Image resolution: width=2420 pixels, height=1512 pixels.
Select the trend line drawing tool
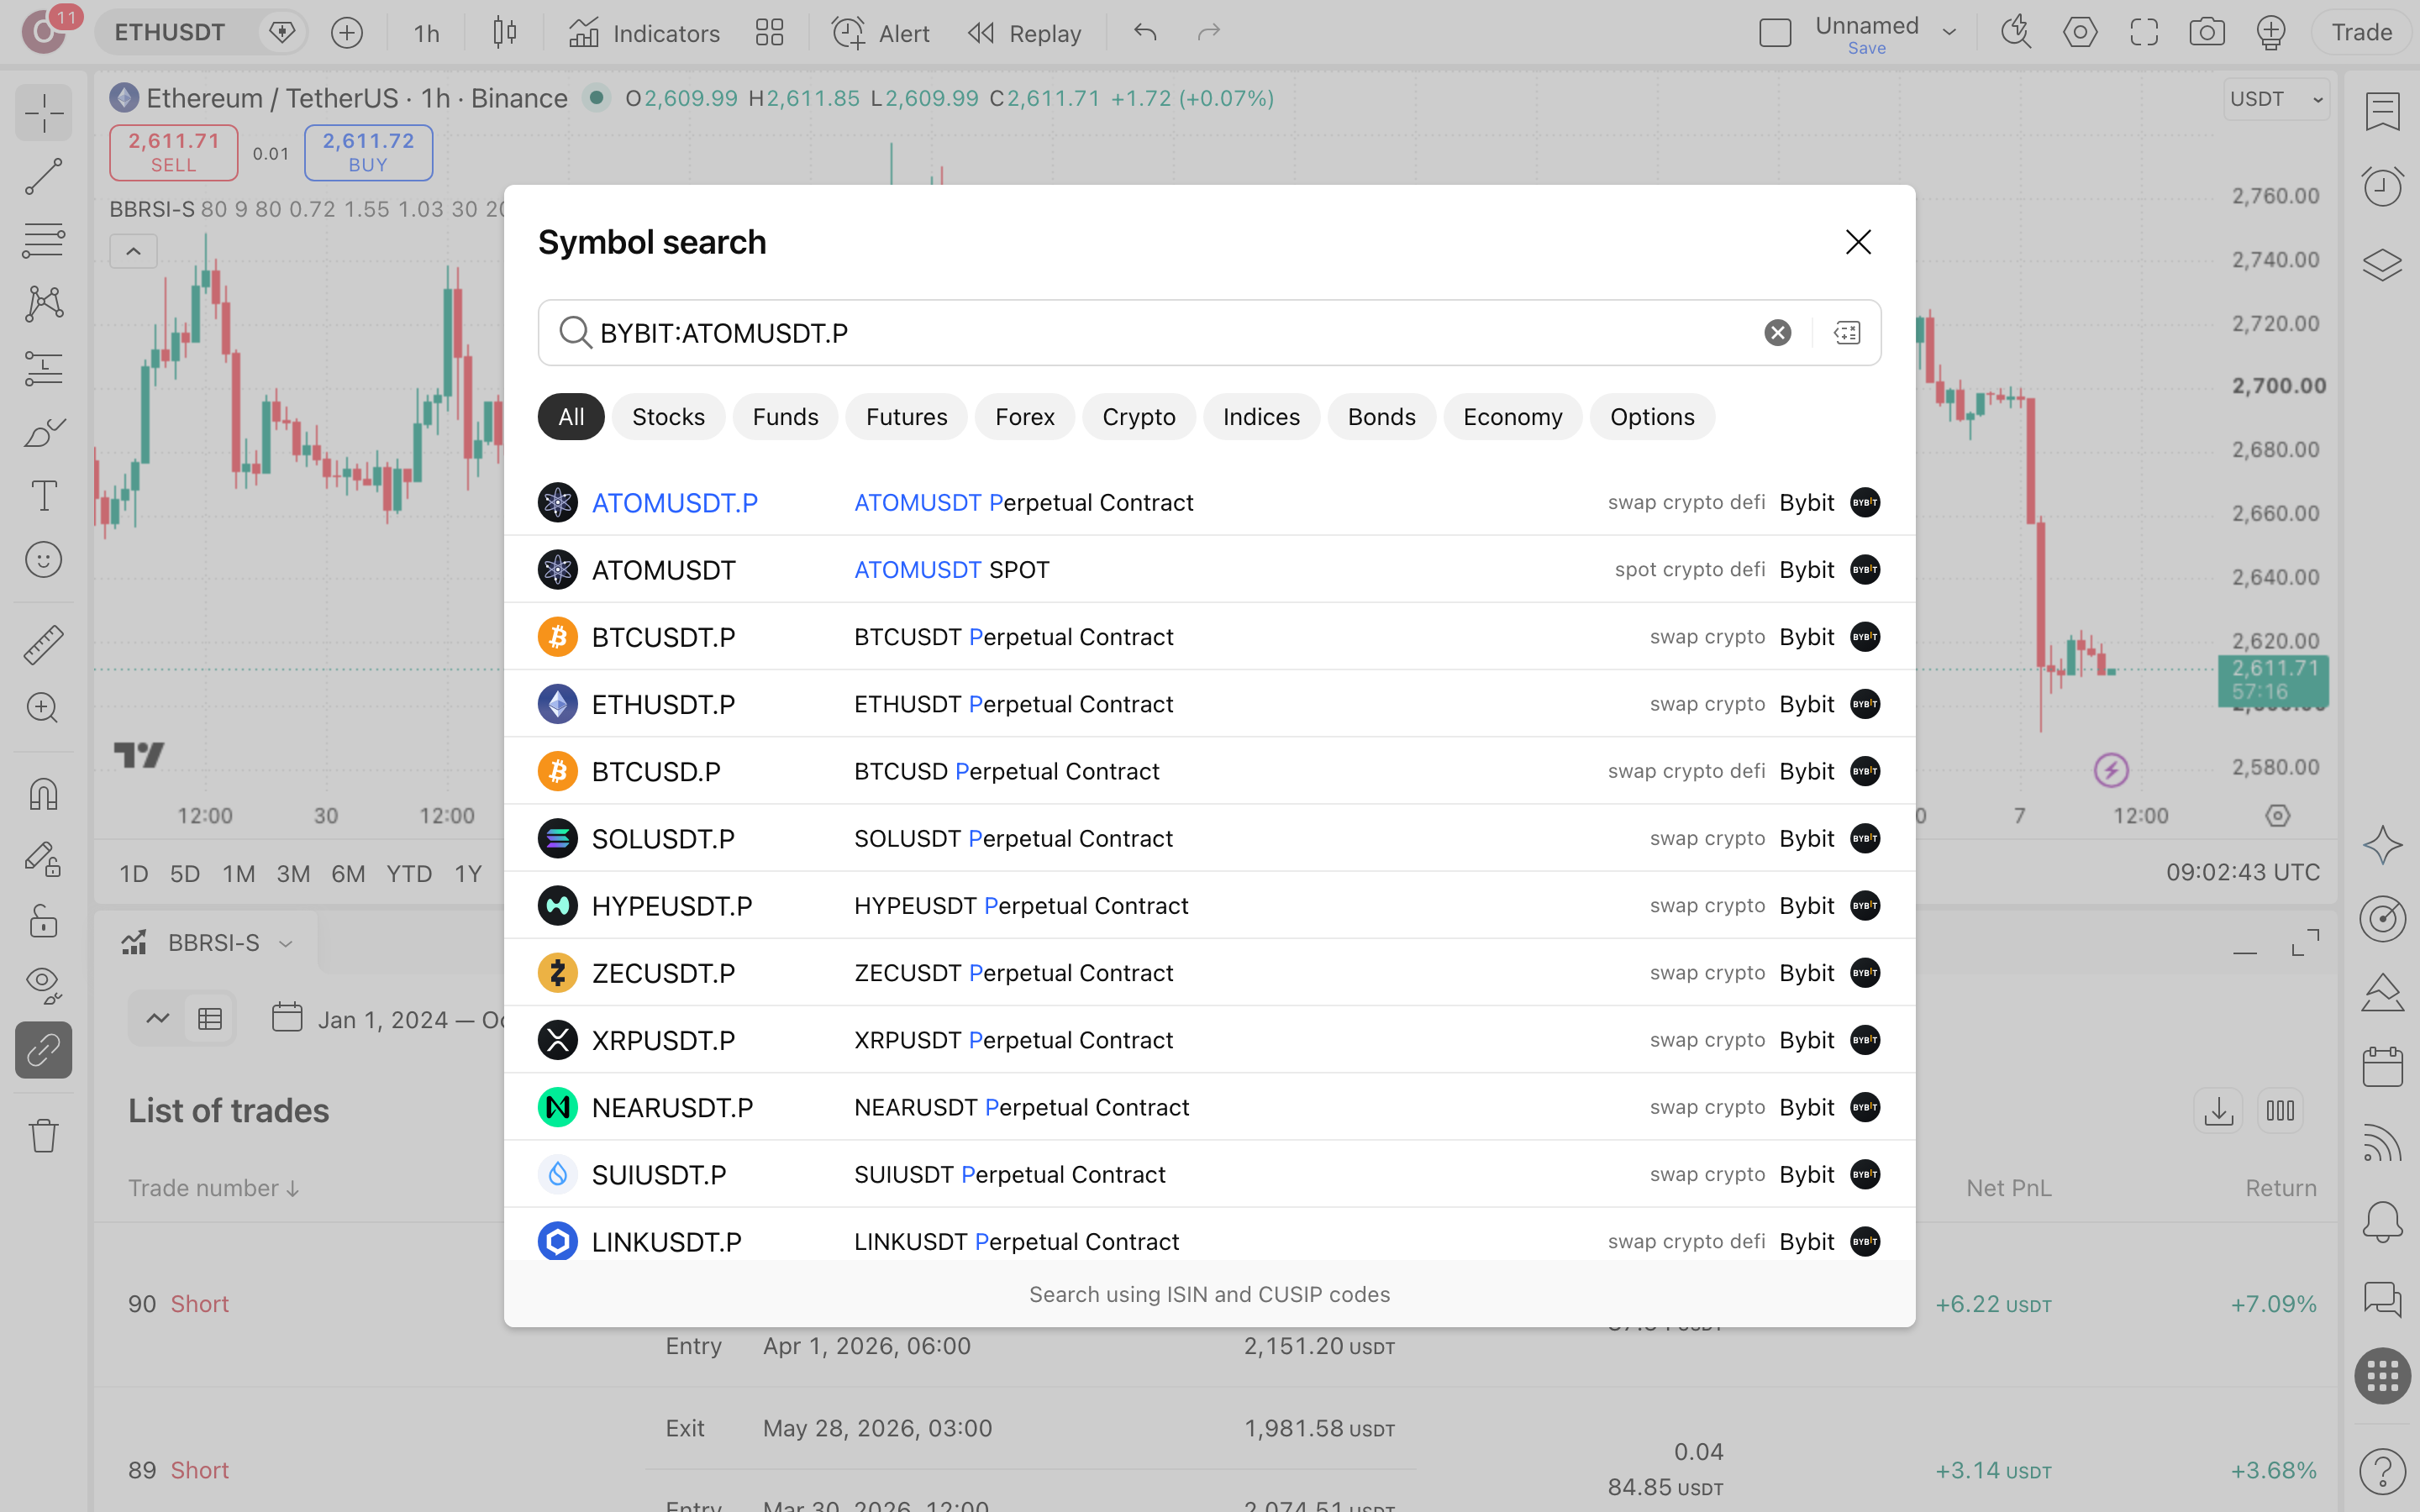tap(44, 177)
